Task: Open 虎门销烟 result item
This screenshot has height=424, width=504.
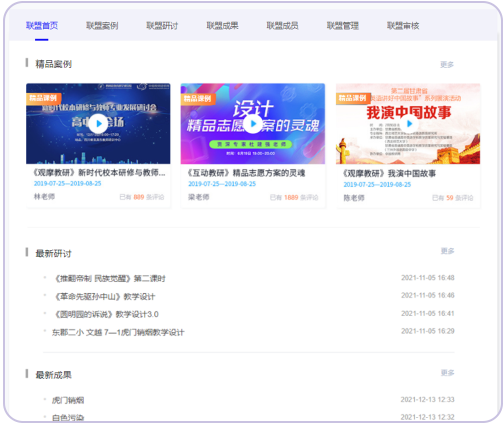Action: coord(68,400)
